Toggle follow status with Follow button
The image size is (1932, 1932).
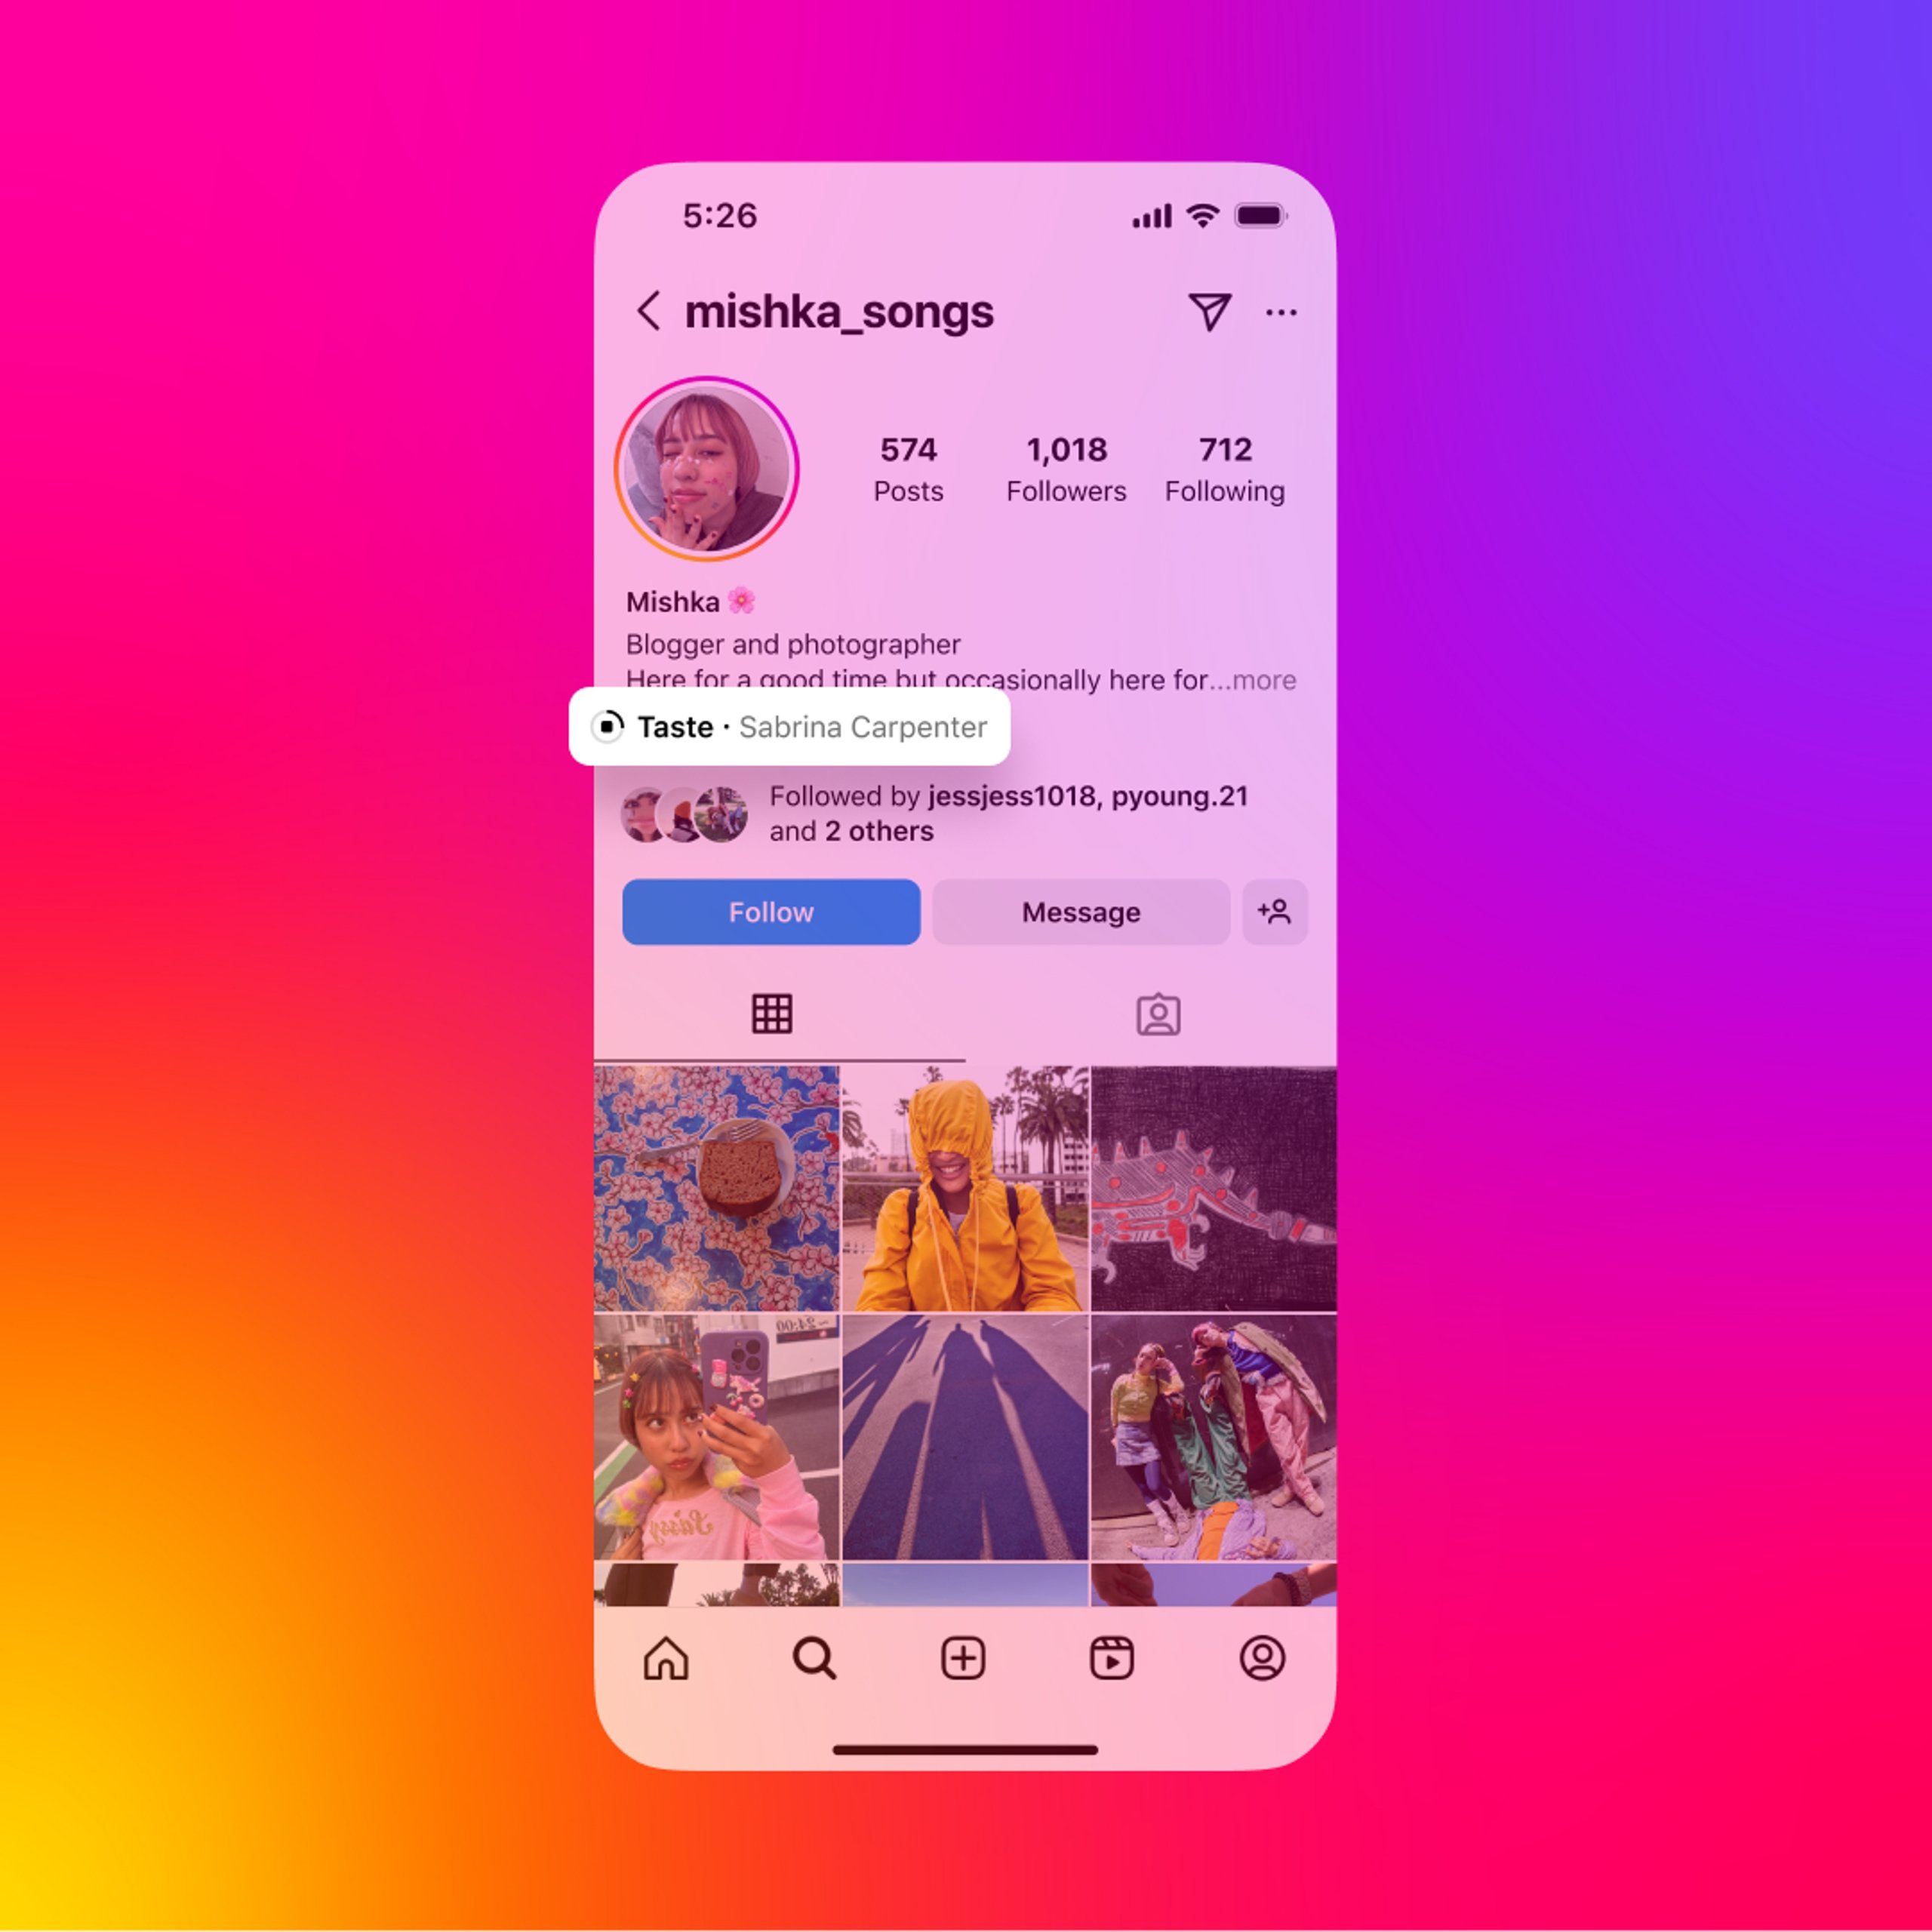click(x=771, y=911)
